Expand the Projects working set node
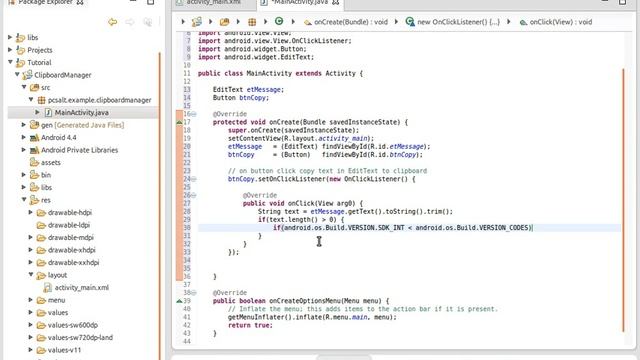The image size is (640, 360). pos(10,50)
